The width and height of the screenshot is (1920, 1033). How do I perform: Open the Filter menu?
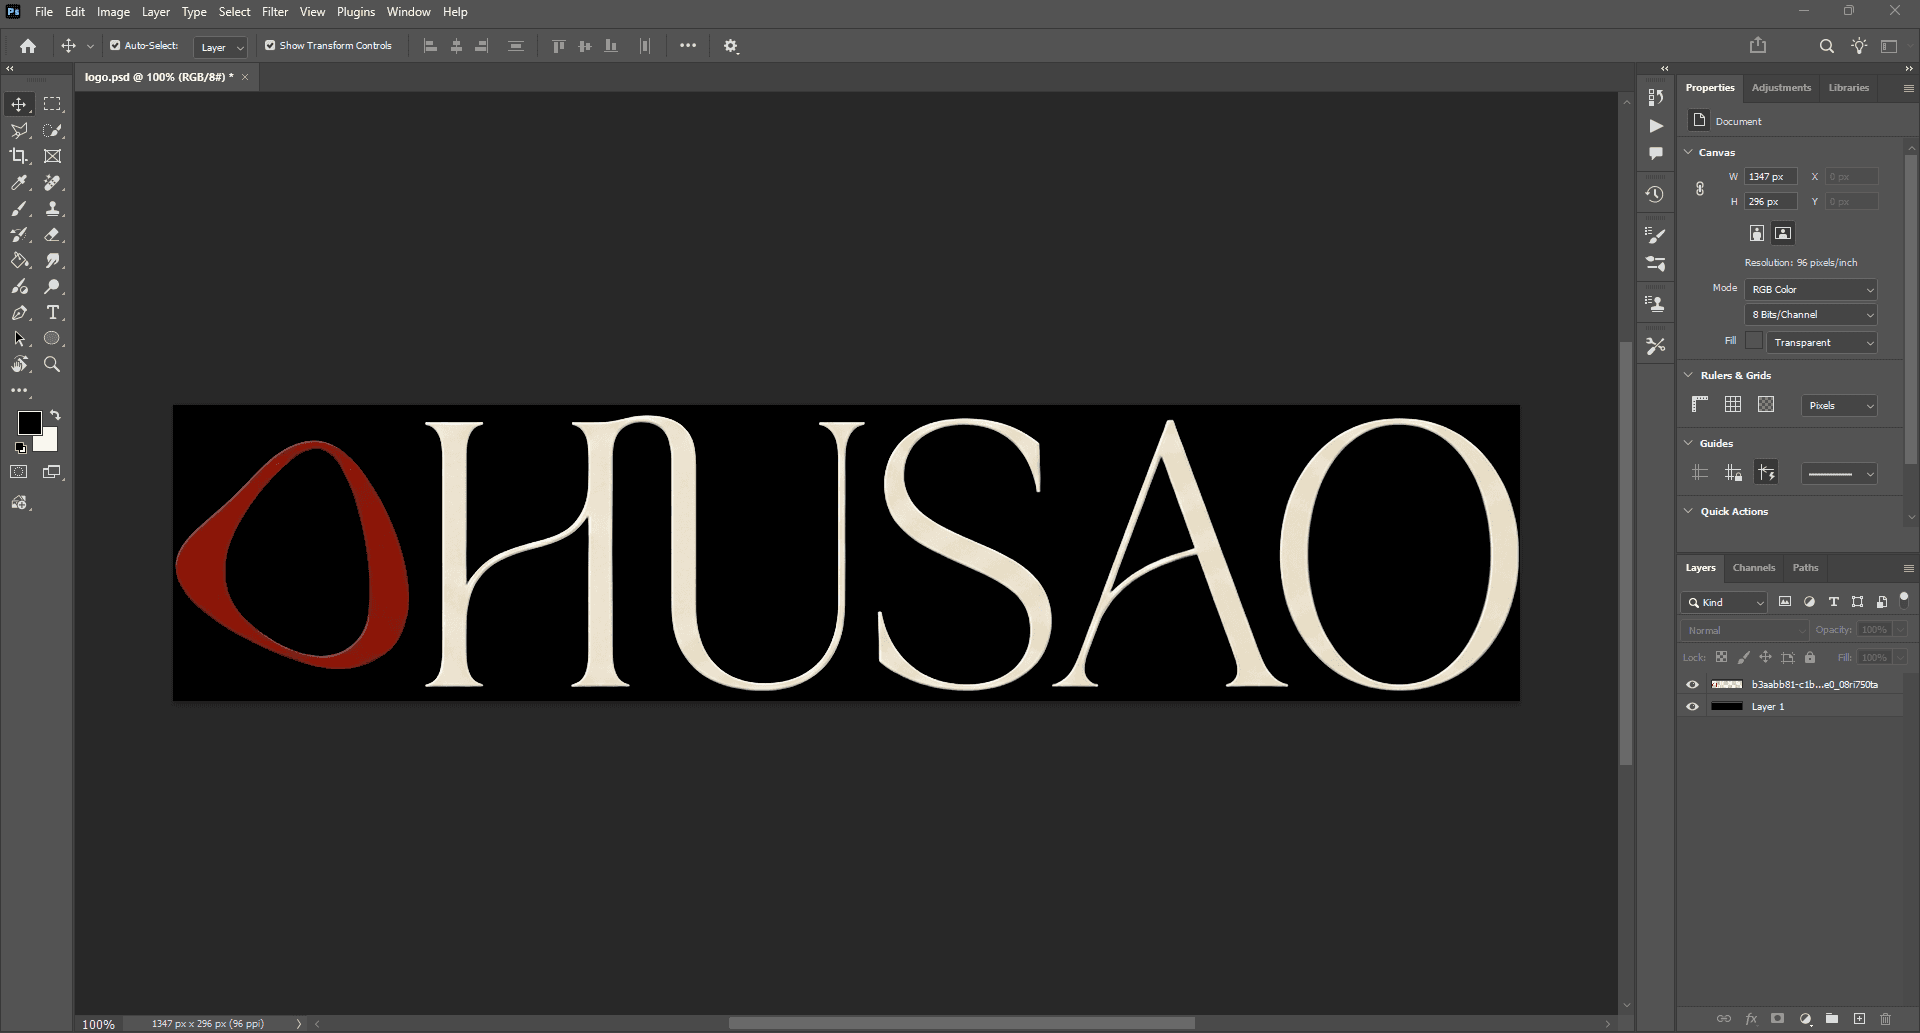[x=275, y=12]
